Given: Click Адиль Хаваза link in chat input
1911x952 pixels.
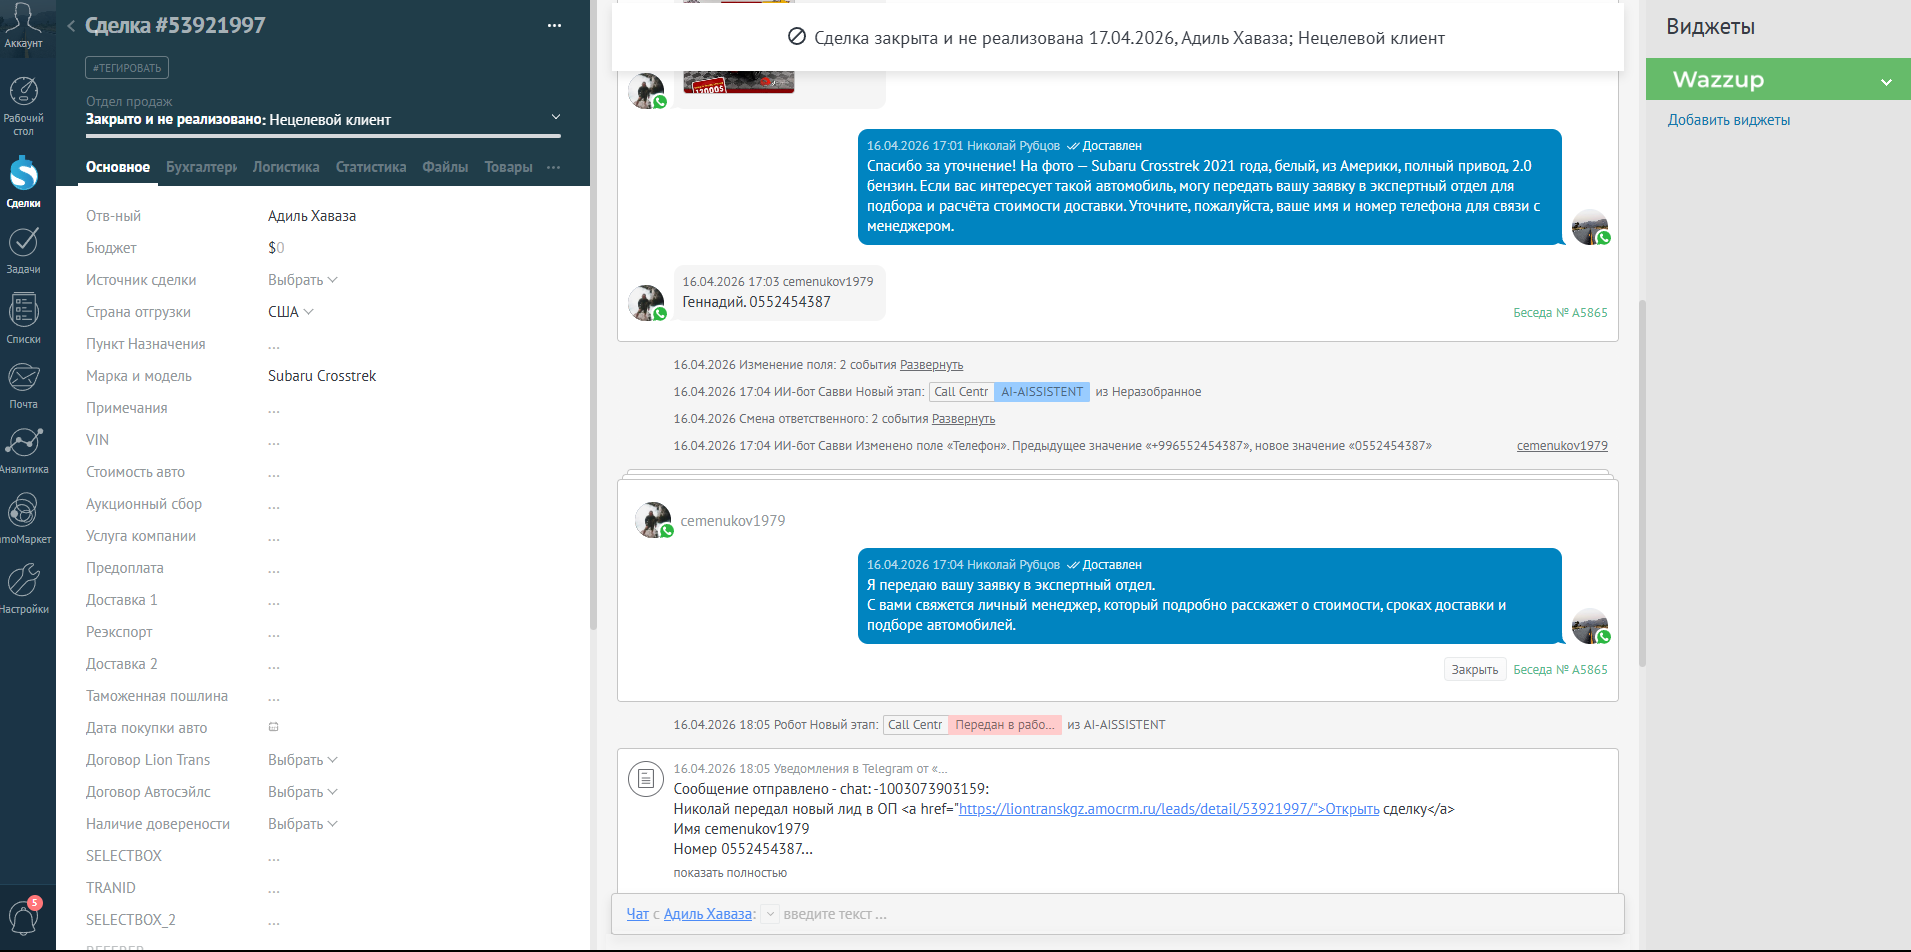Looking at the screenshot, I should [x=708, y=914].
